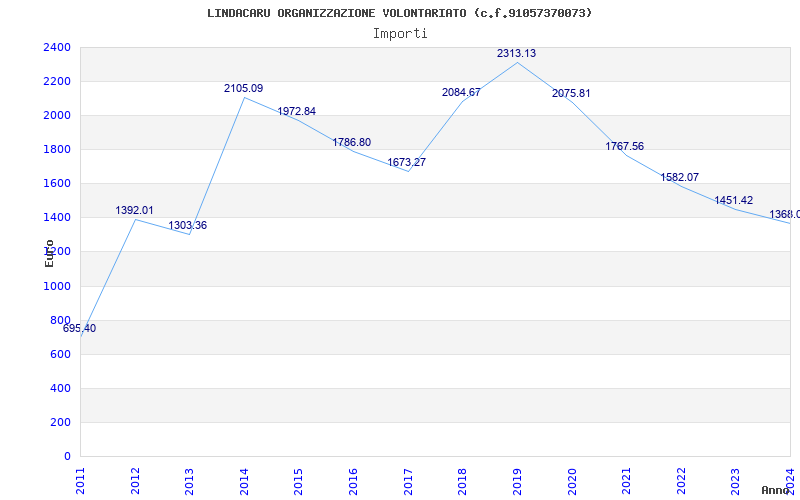The width and height of the screenshot is (800, 500).
Task: Click the 2015 year axis label
Action: pyautogui.click(x=299, y=481)
